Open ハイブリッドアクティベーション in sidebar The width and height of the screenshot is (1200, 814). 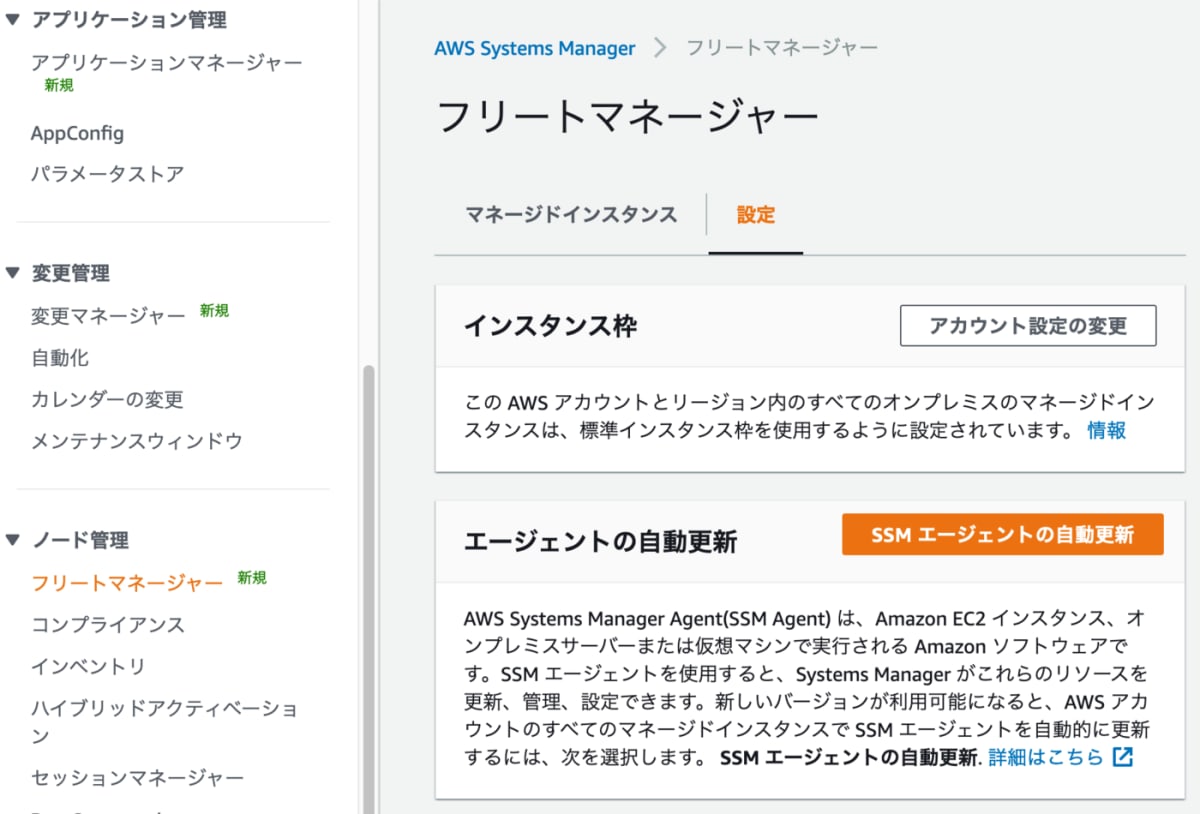[x=165, y=722]
